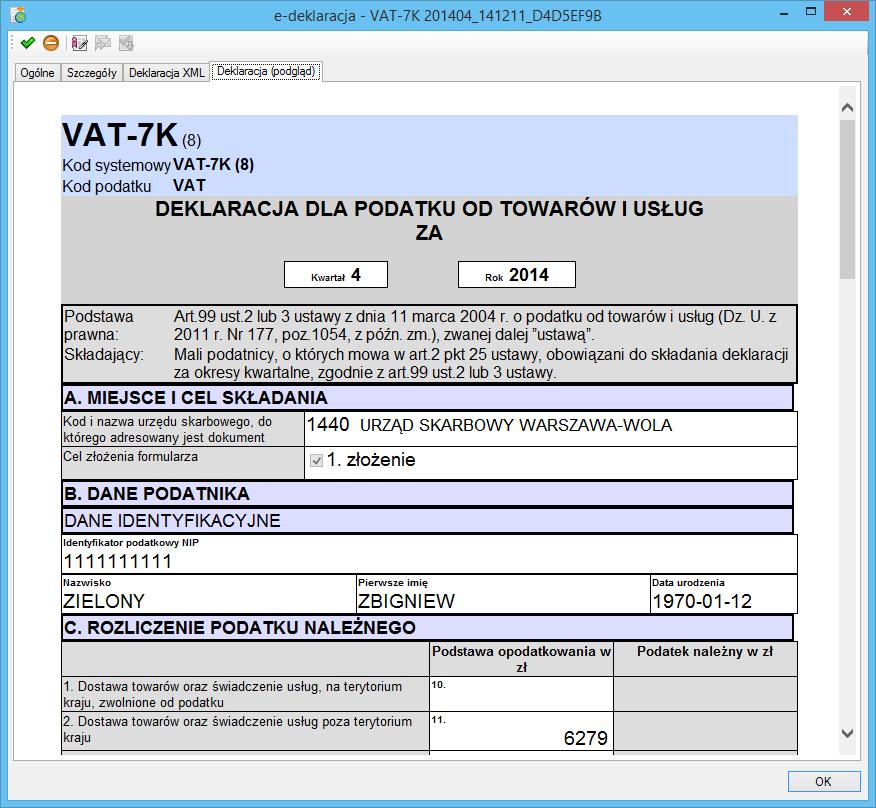
Task: Switch to the Szczegóły tab
Action: click(x=92, y=73)
